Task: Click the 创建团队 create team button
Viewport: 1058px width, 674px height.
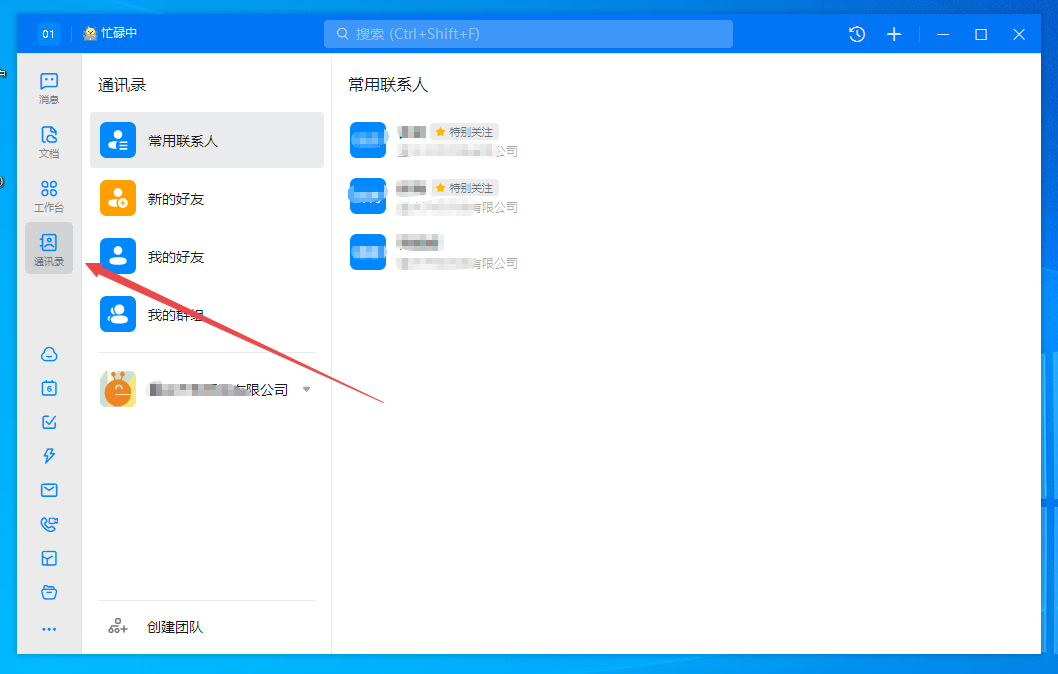Action: coord(174,627)
